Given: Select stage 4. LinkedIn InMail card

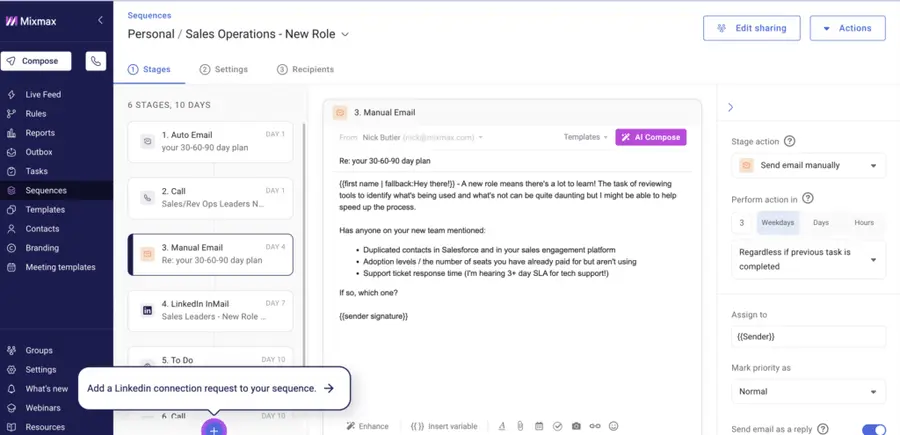Looking at the screenshot, I should click(x=210, y=310).
